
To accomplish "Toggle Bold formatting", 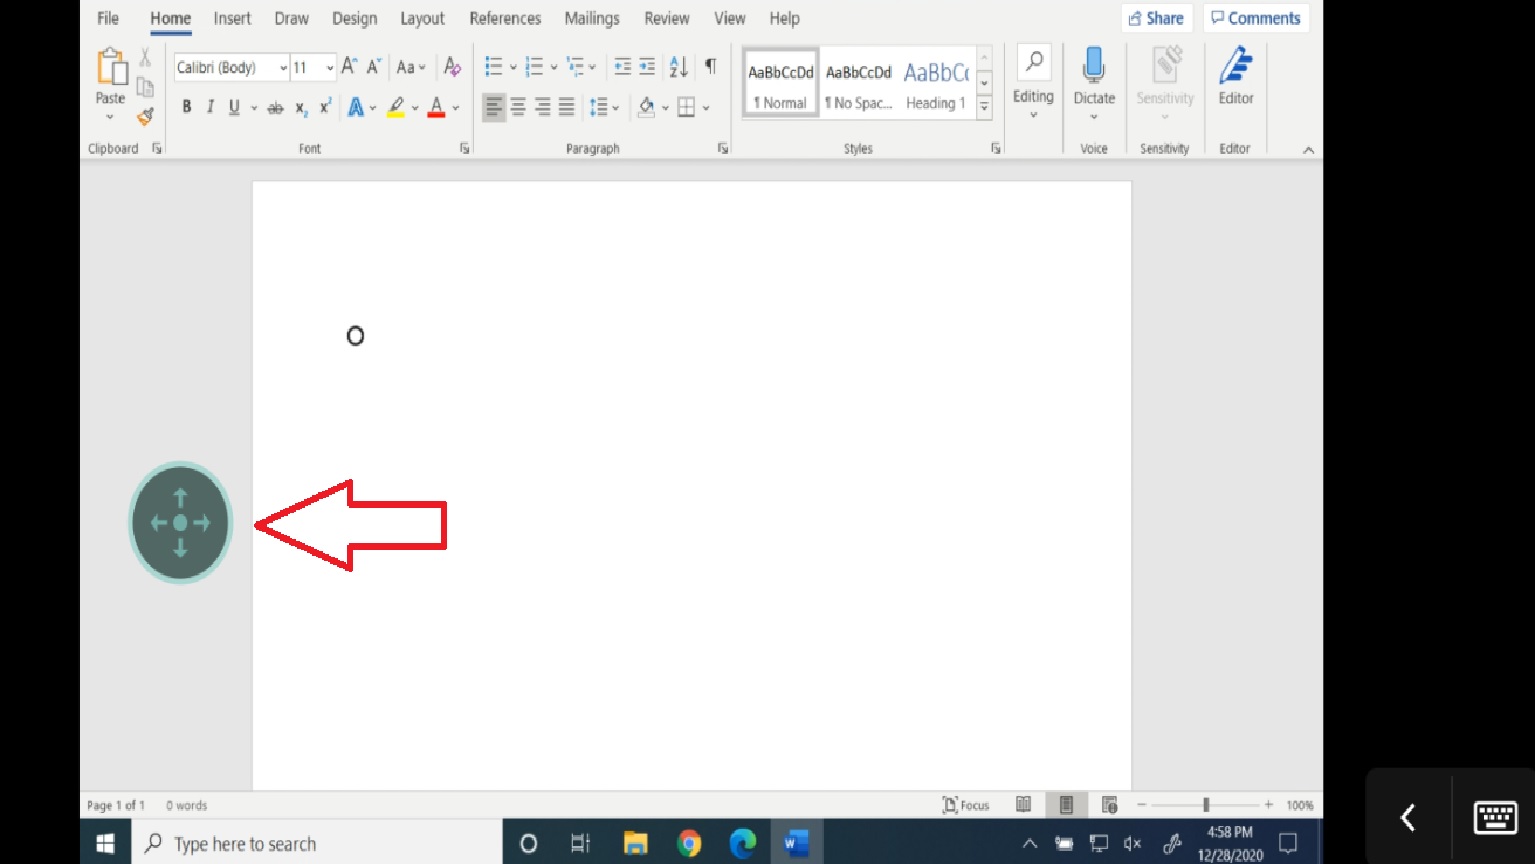I will click(186, 107).
